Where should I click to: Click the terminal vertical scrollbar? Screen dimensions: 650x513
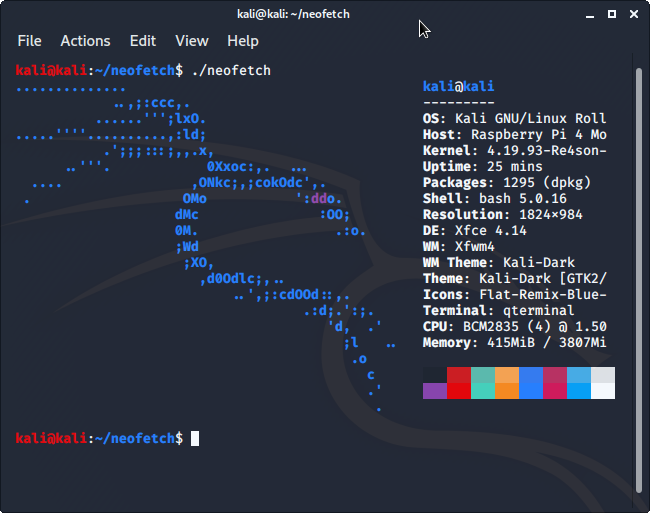pos(638,281)
